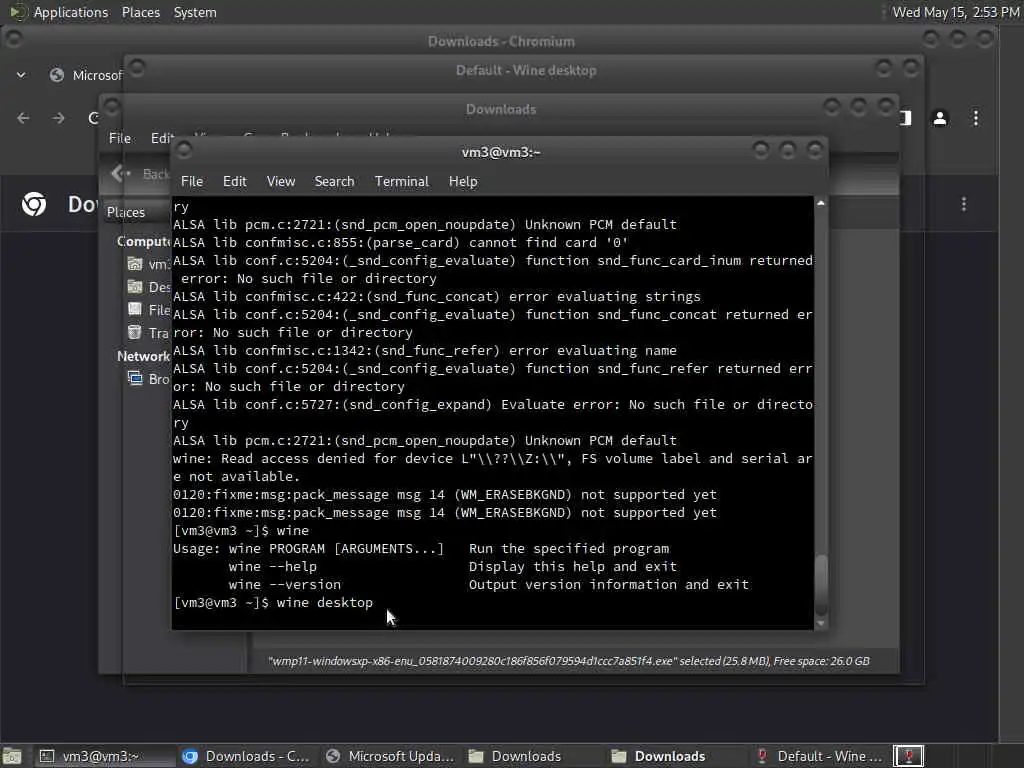The width and height of the screenshot is (1024, 768).
Task: Open the Terminal menu in terminal window
Action: click(x=402, y=182)
